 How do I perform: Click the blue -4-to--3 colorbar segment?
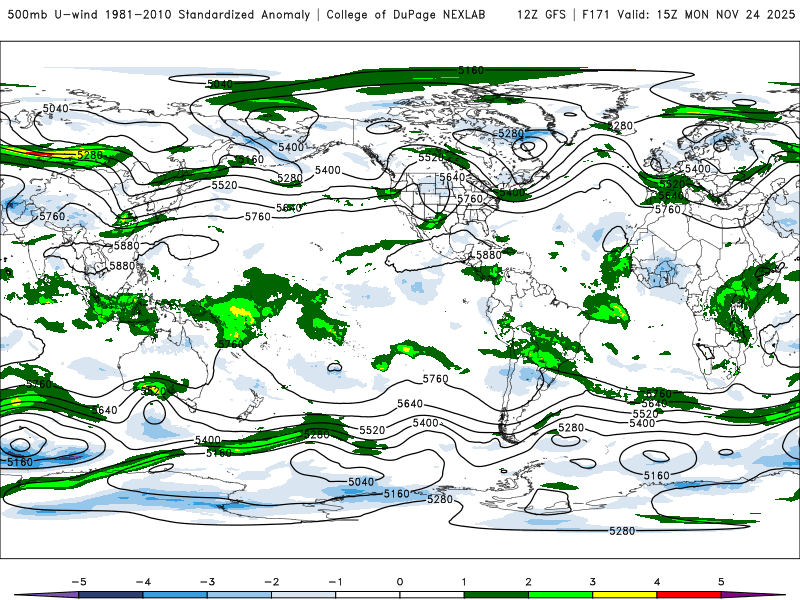[x=175, y=595]
